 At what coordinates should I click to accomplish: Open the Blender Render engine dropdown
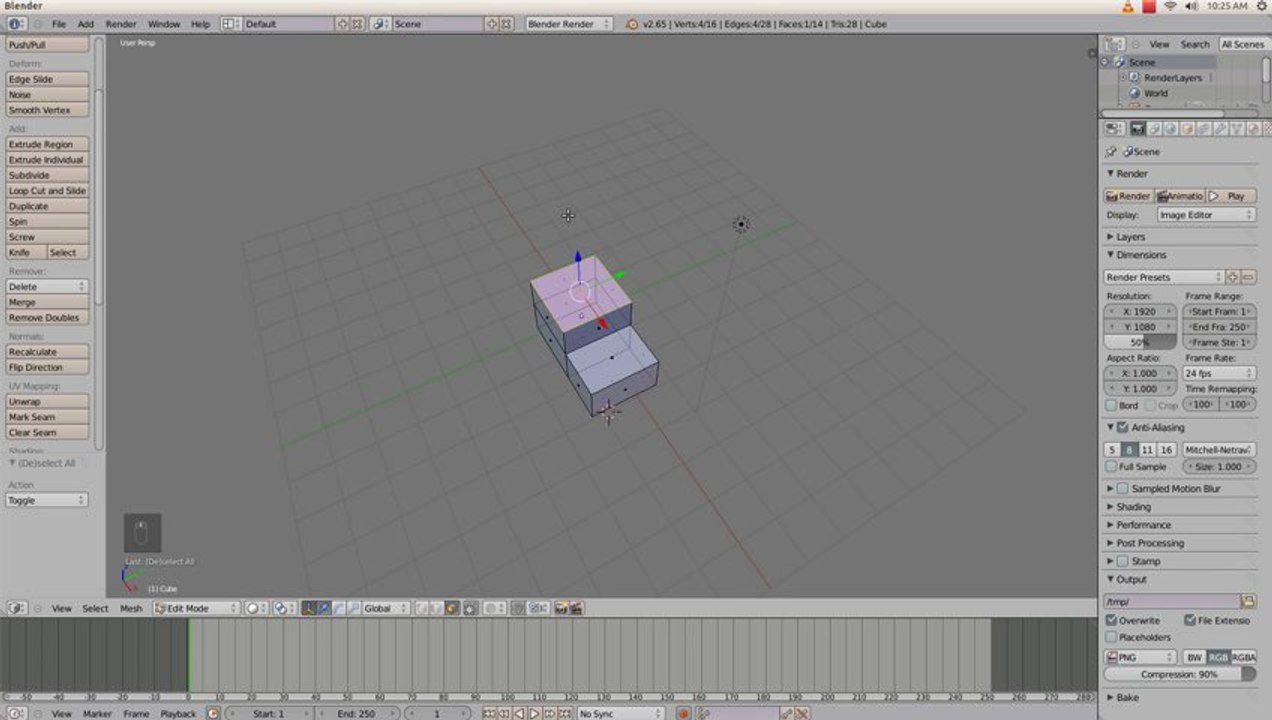coord(569,23)
